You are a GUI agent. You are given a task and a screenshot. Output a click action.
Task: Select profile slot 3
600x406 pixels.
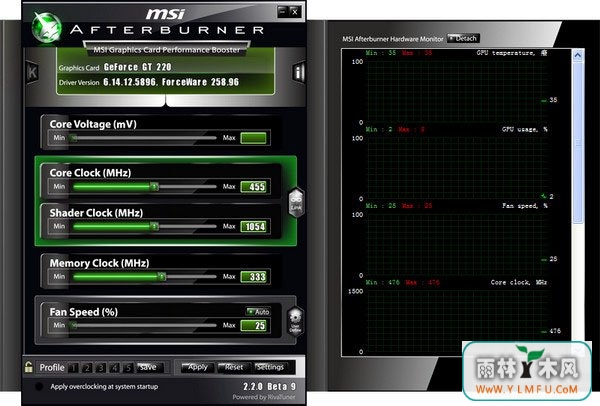101,368
